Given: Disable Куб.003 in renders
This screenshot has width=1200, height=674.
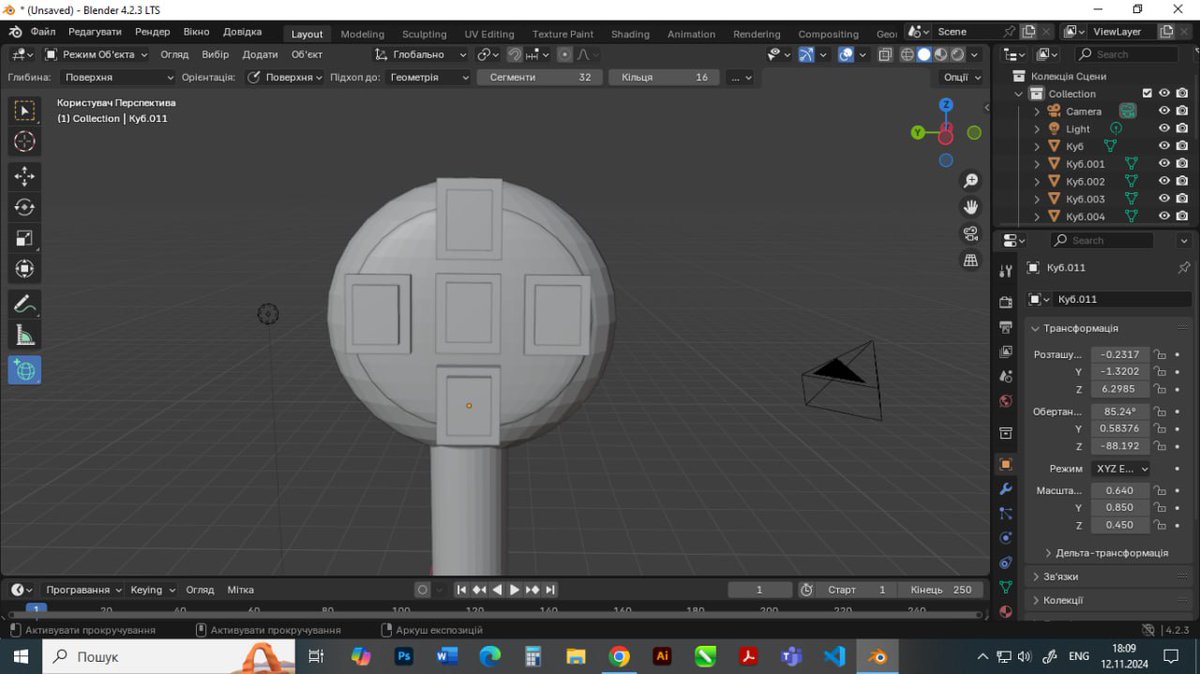Looking at the screenshot, I should (1182, 199).
